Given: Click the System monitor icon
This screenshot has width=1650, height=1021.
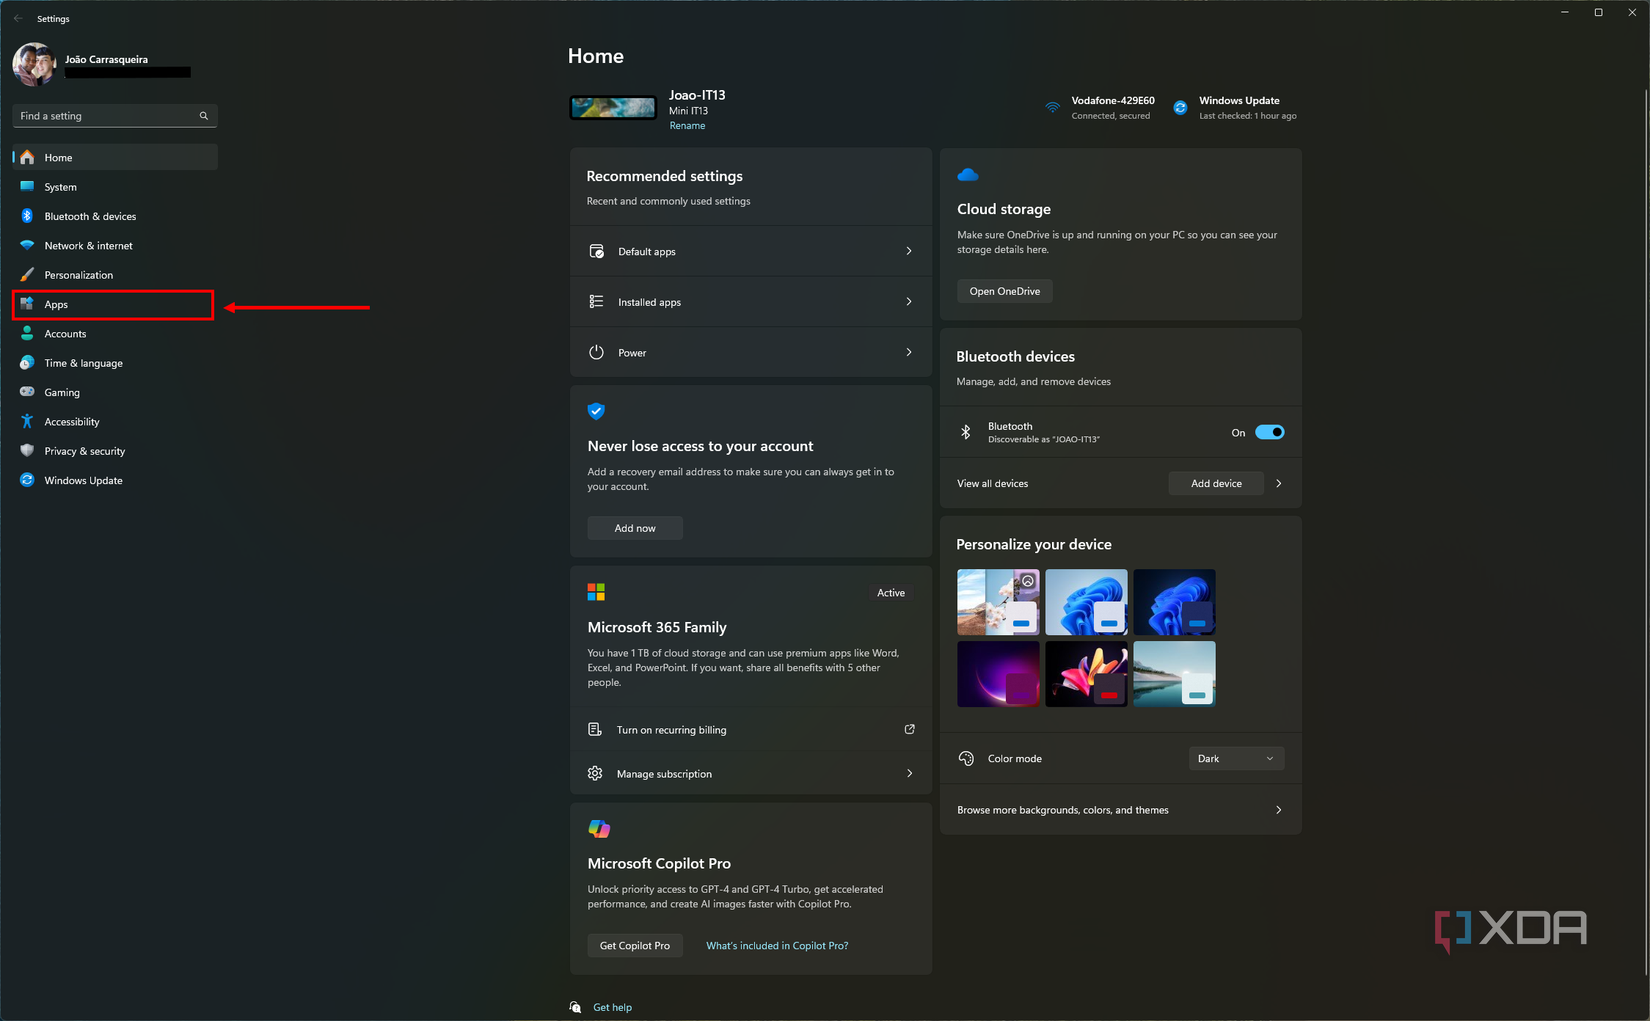Looking at the screenshot, I should 27,187.
